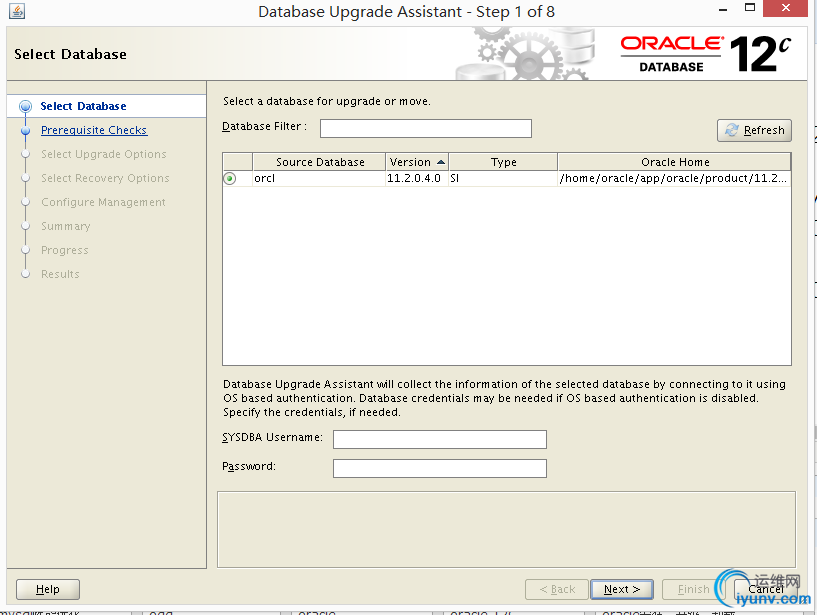The height and width of the screenshot is (615, 817).
Task: Click the Oracle Home path cell
Action: (x=675, y=178)
